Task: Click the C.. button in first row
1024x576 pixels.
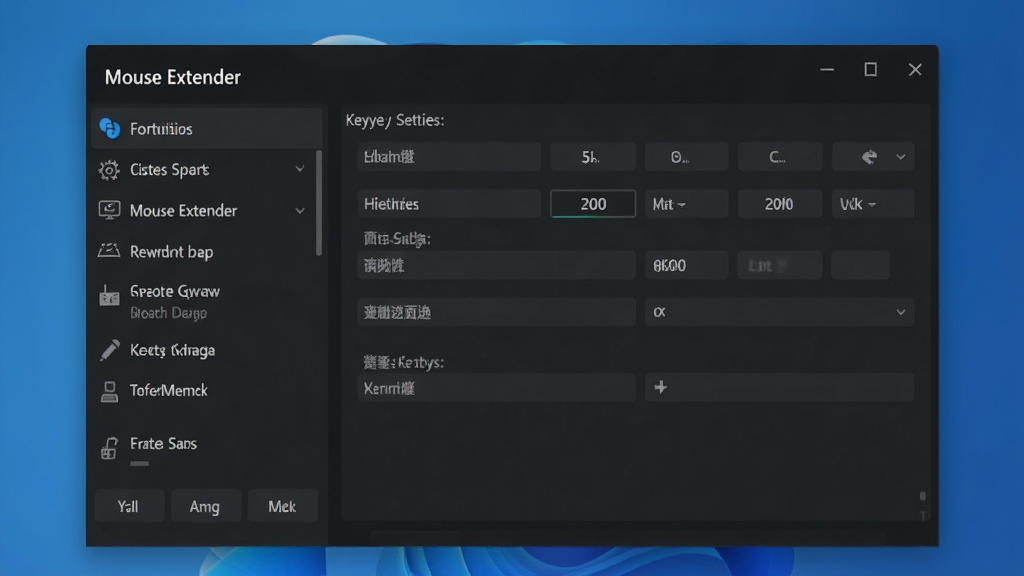Action: pos(779,157)
